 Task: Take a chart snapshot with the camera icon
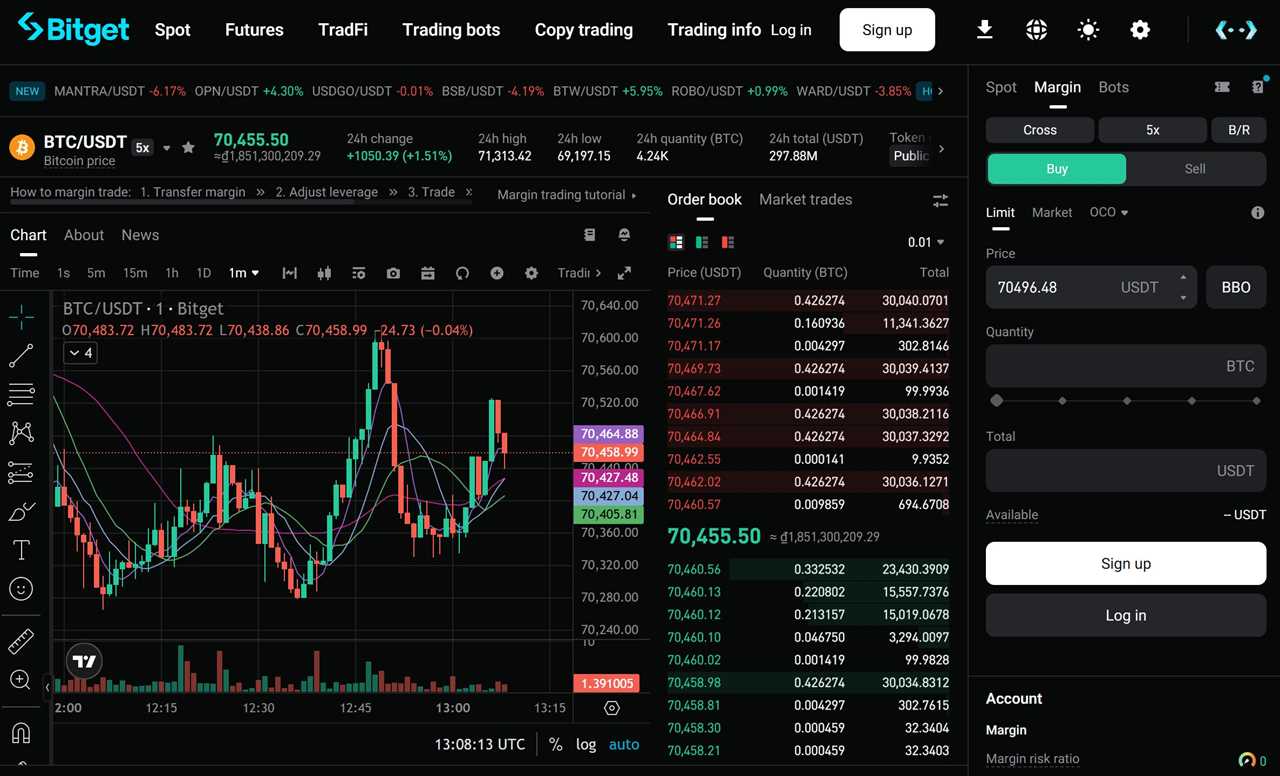pyautogui.click(x=393, y=272)
